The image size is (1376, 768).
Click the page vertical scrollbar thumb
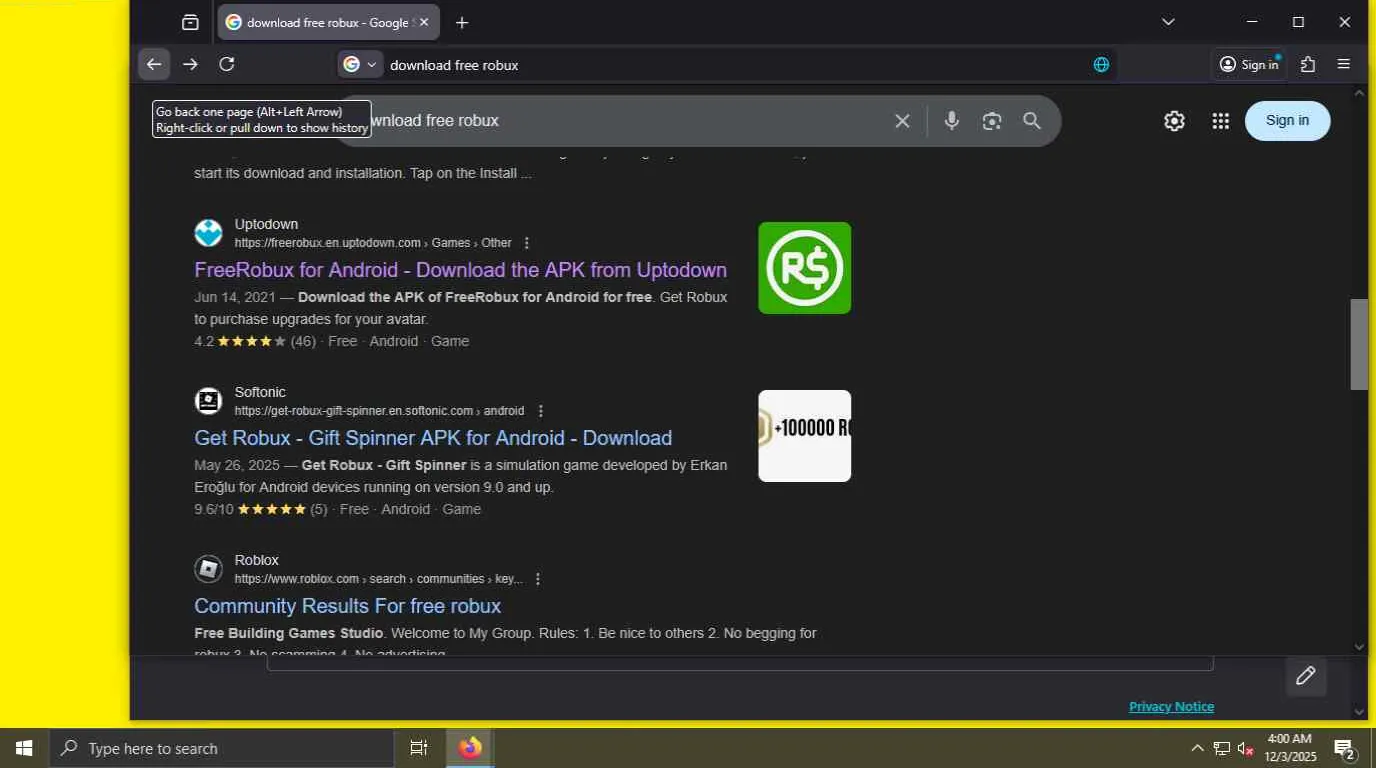[x=1359, y=344]
